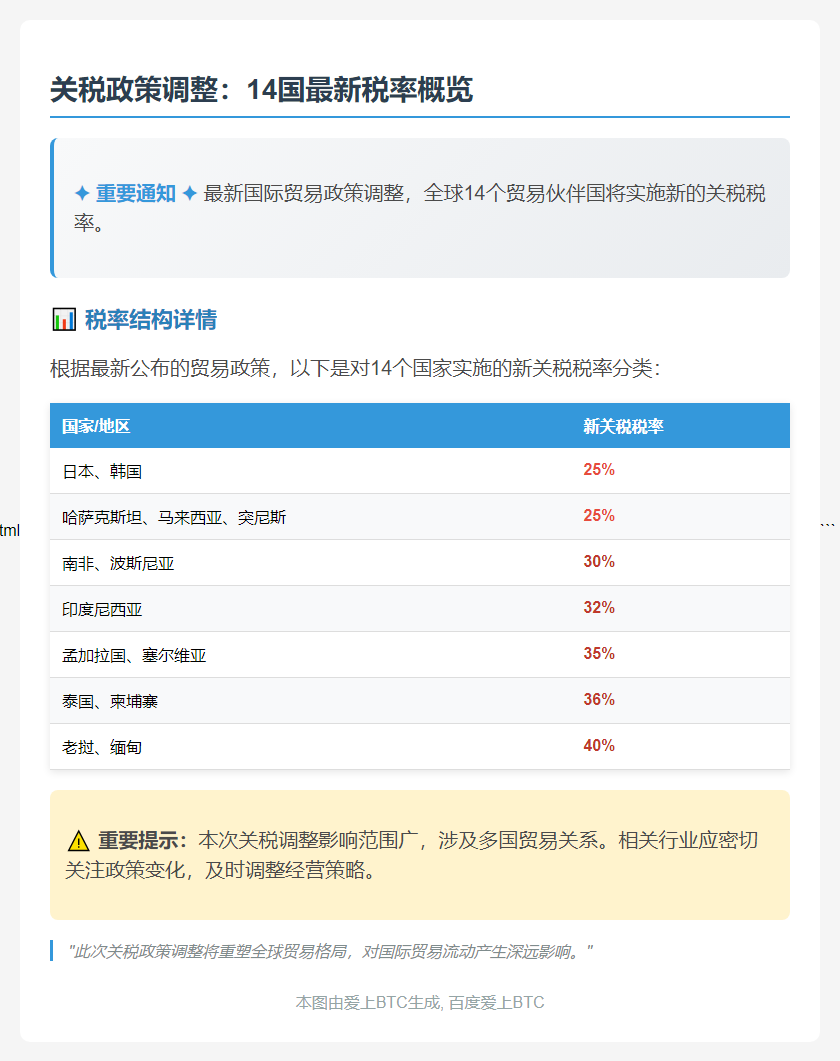Click the italic quote about 全球贸易格局

pos(330,951)
